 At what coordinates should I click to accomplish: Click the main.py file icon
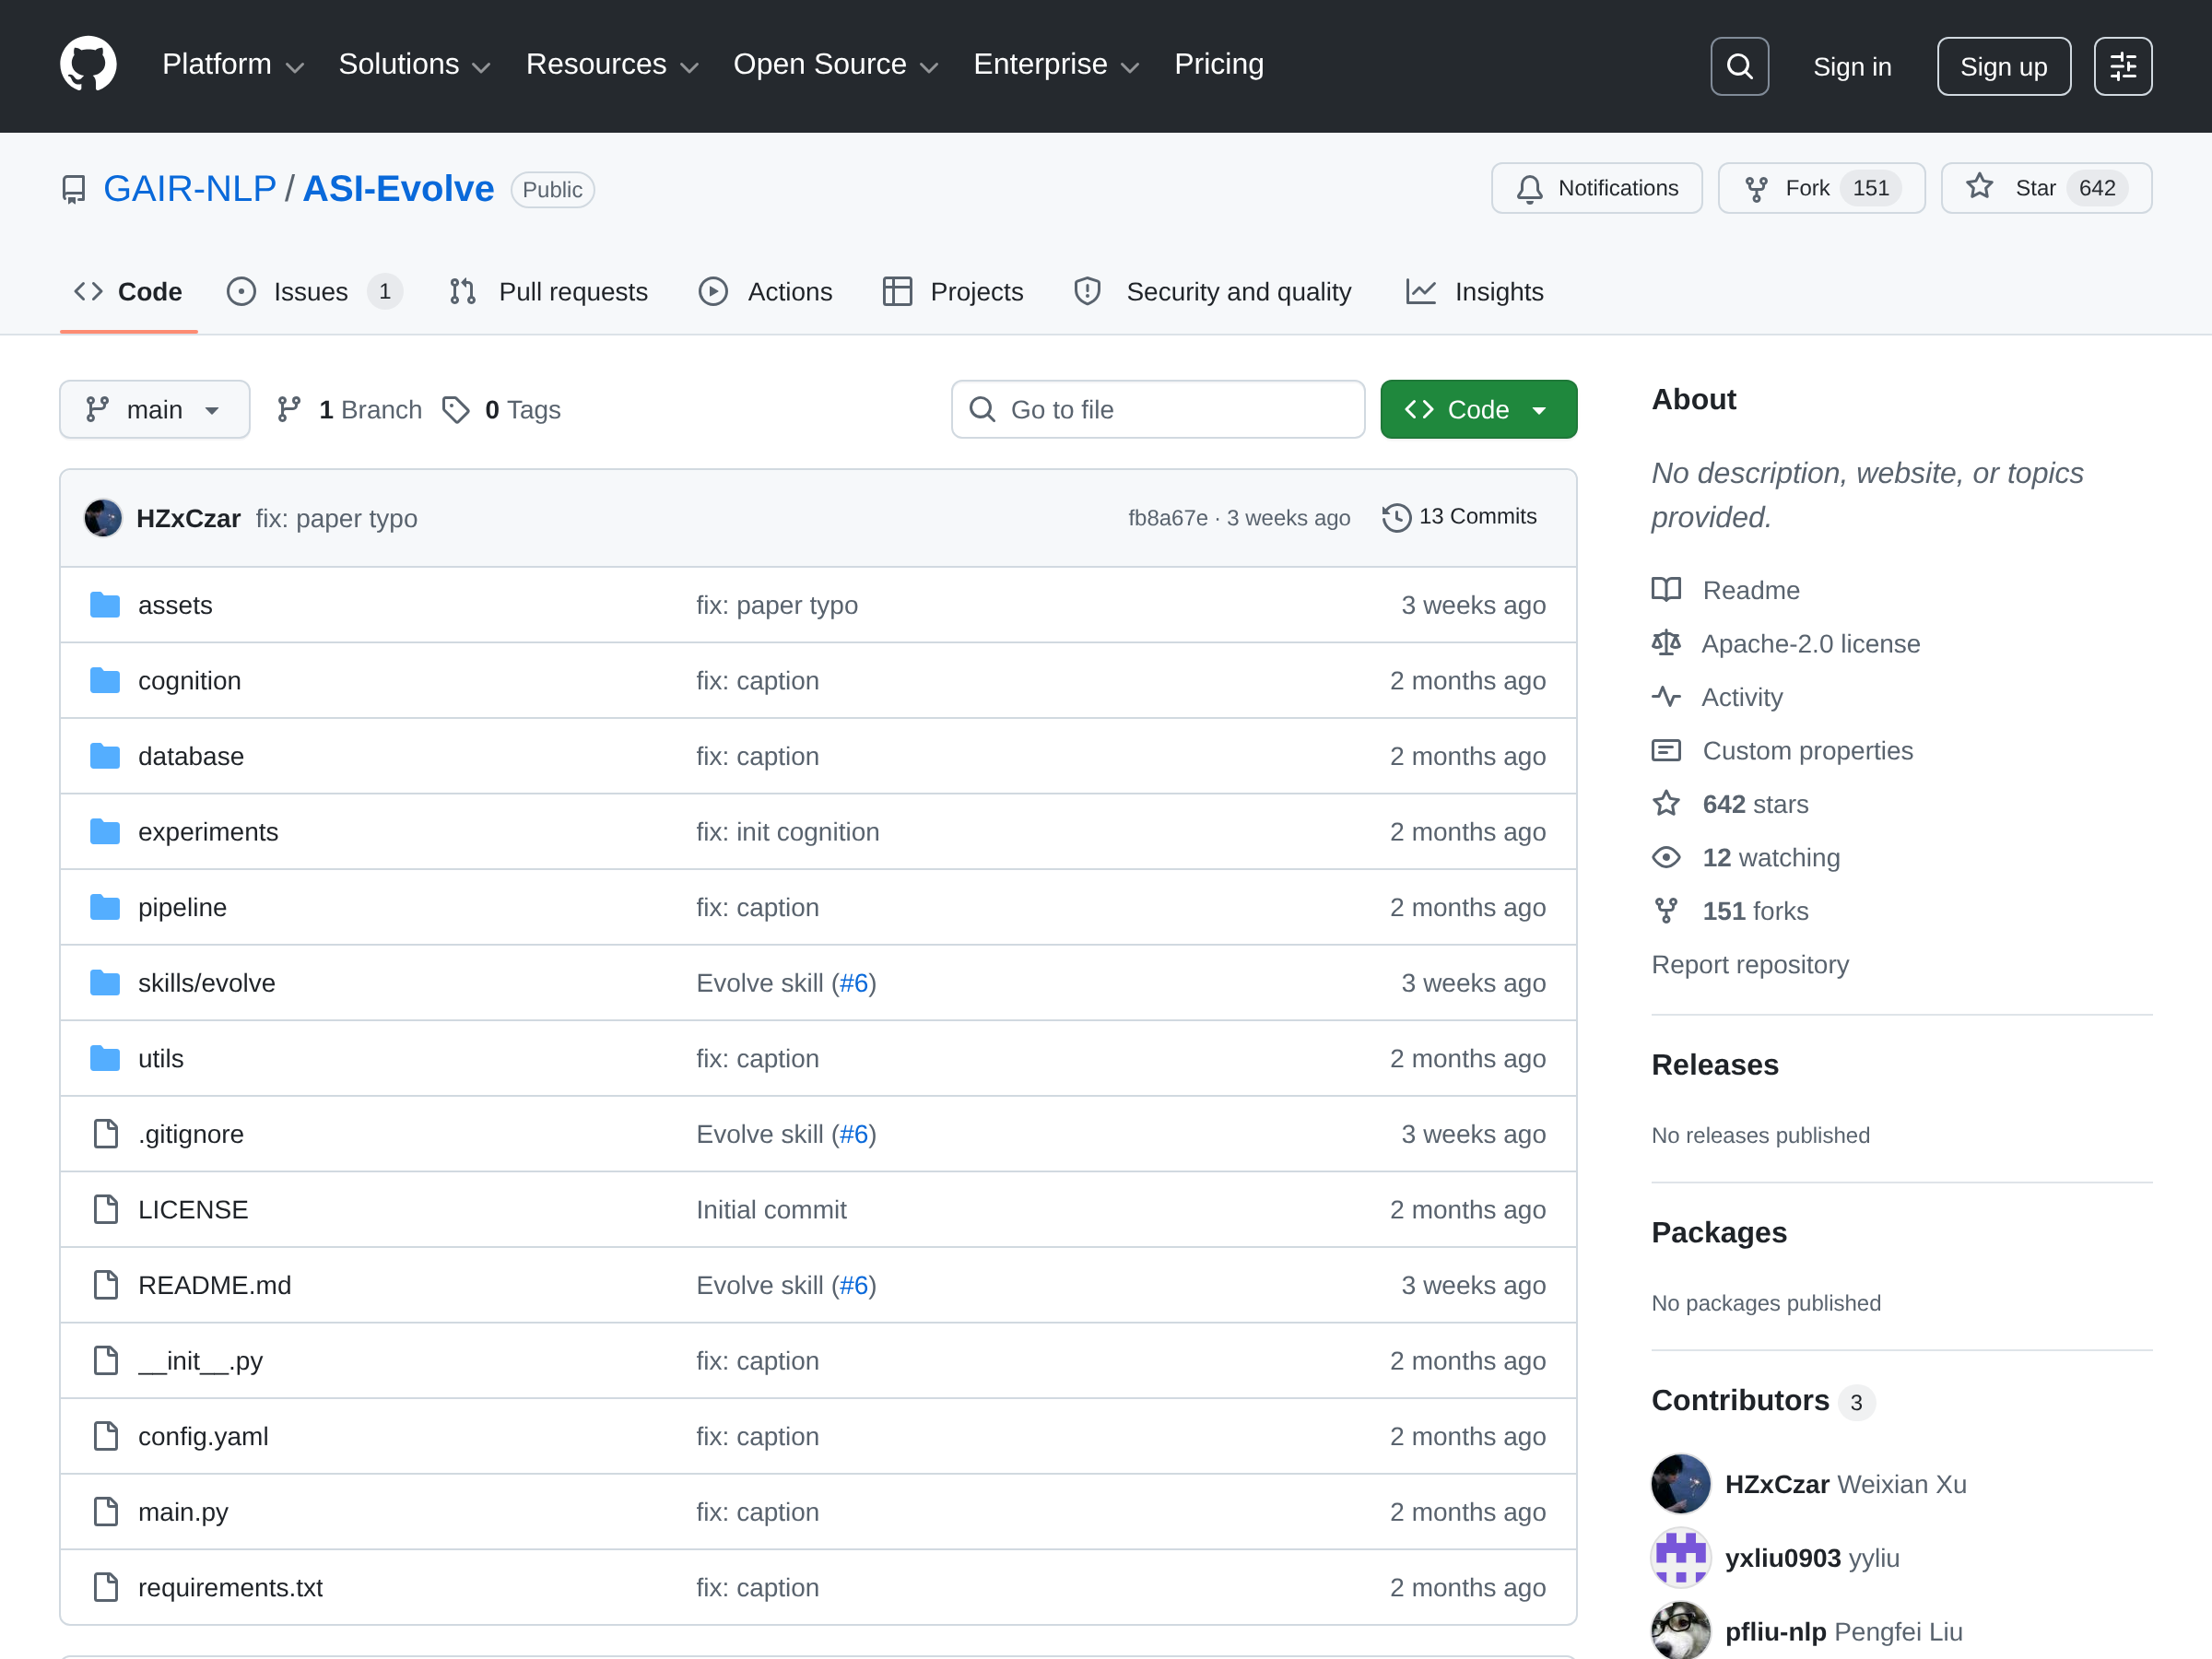coord(105,1512)
